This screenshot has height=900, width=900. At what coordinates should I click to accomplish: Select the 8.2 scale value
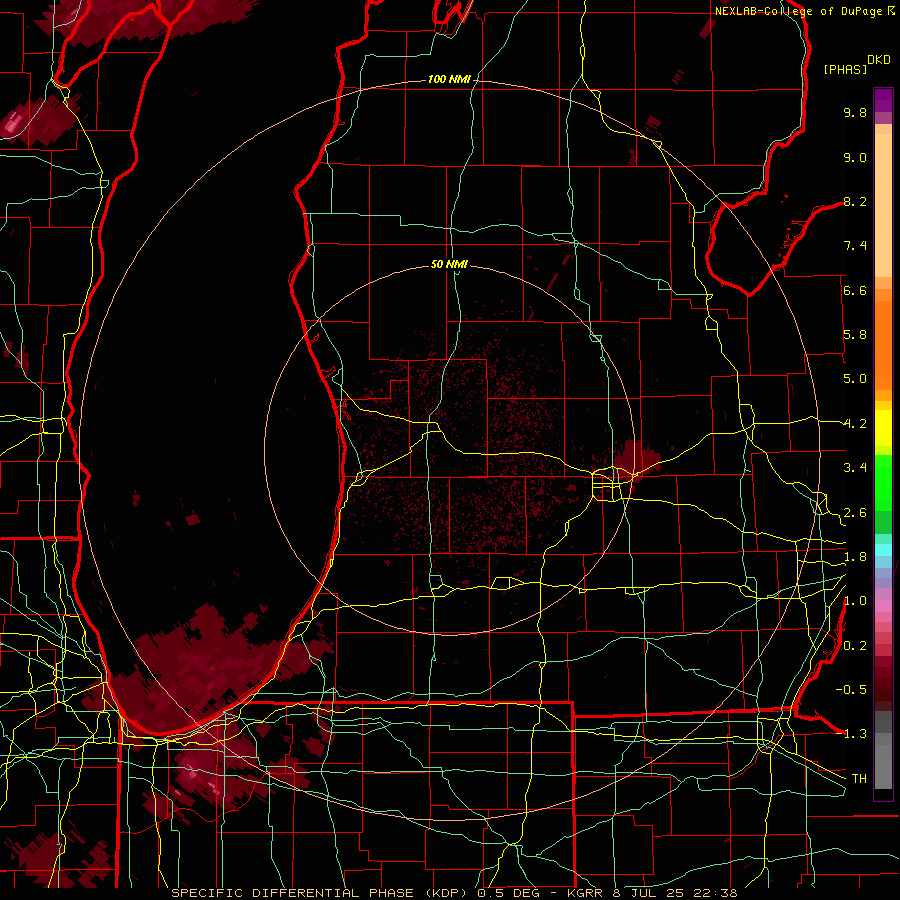click(855, 201)
